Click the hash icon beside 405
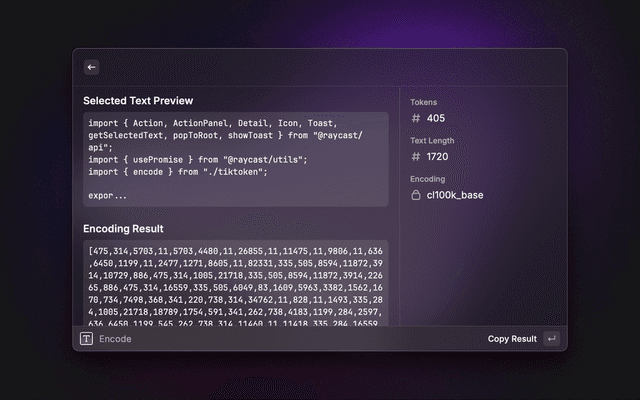This screenshot has height=400, width=640. (416, 119)
